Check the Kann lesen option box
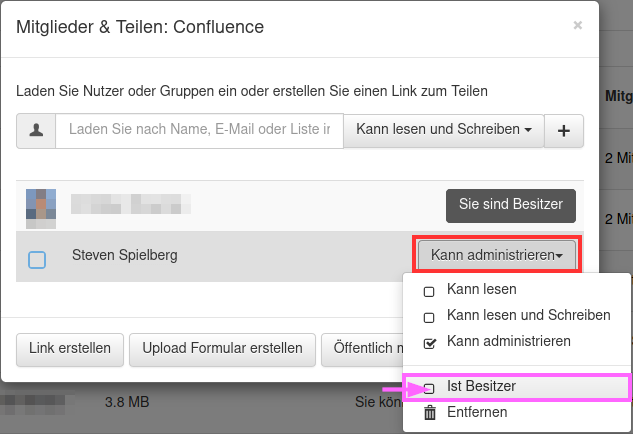Screen dimensions: 633x434 click(x=430, y=291)
